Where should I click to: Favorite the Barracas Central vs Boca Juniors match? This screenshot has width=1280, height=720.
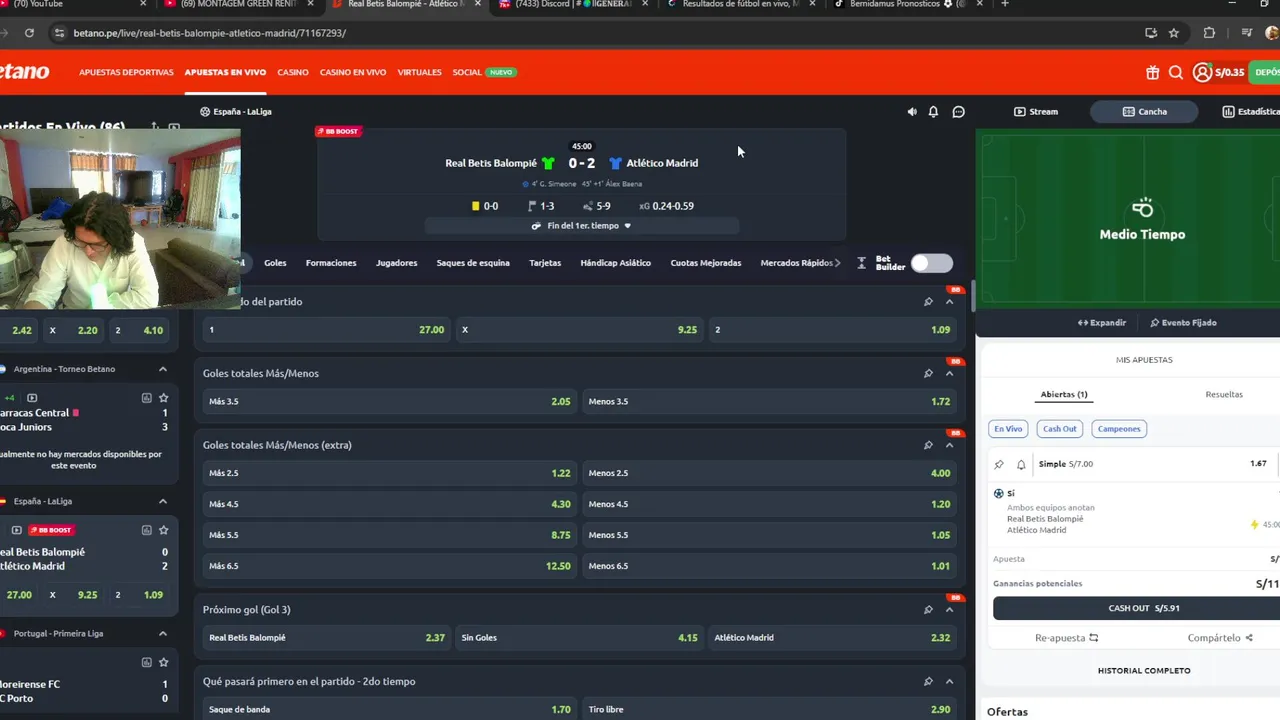(x=163, y=398)
